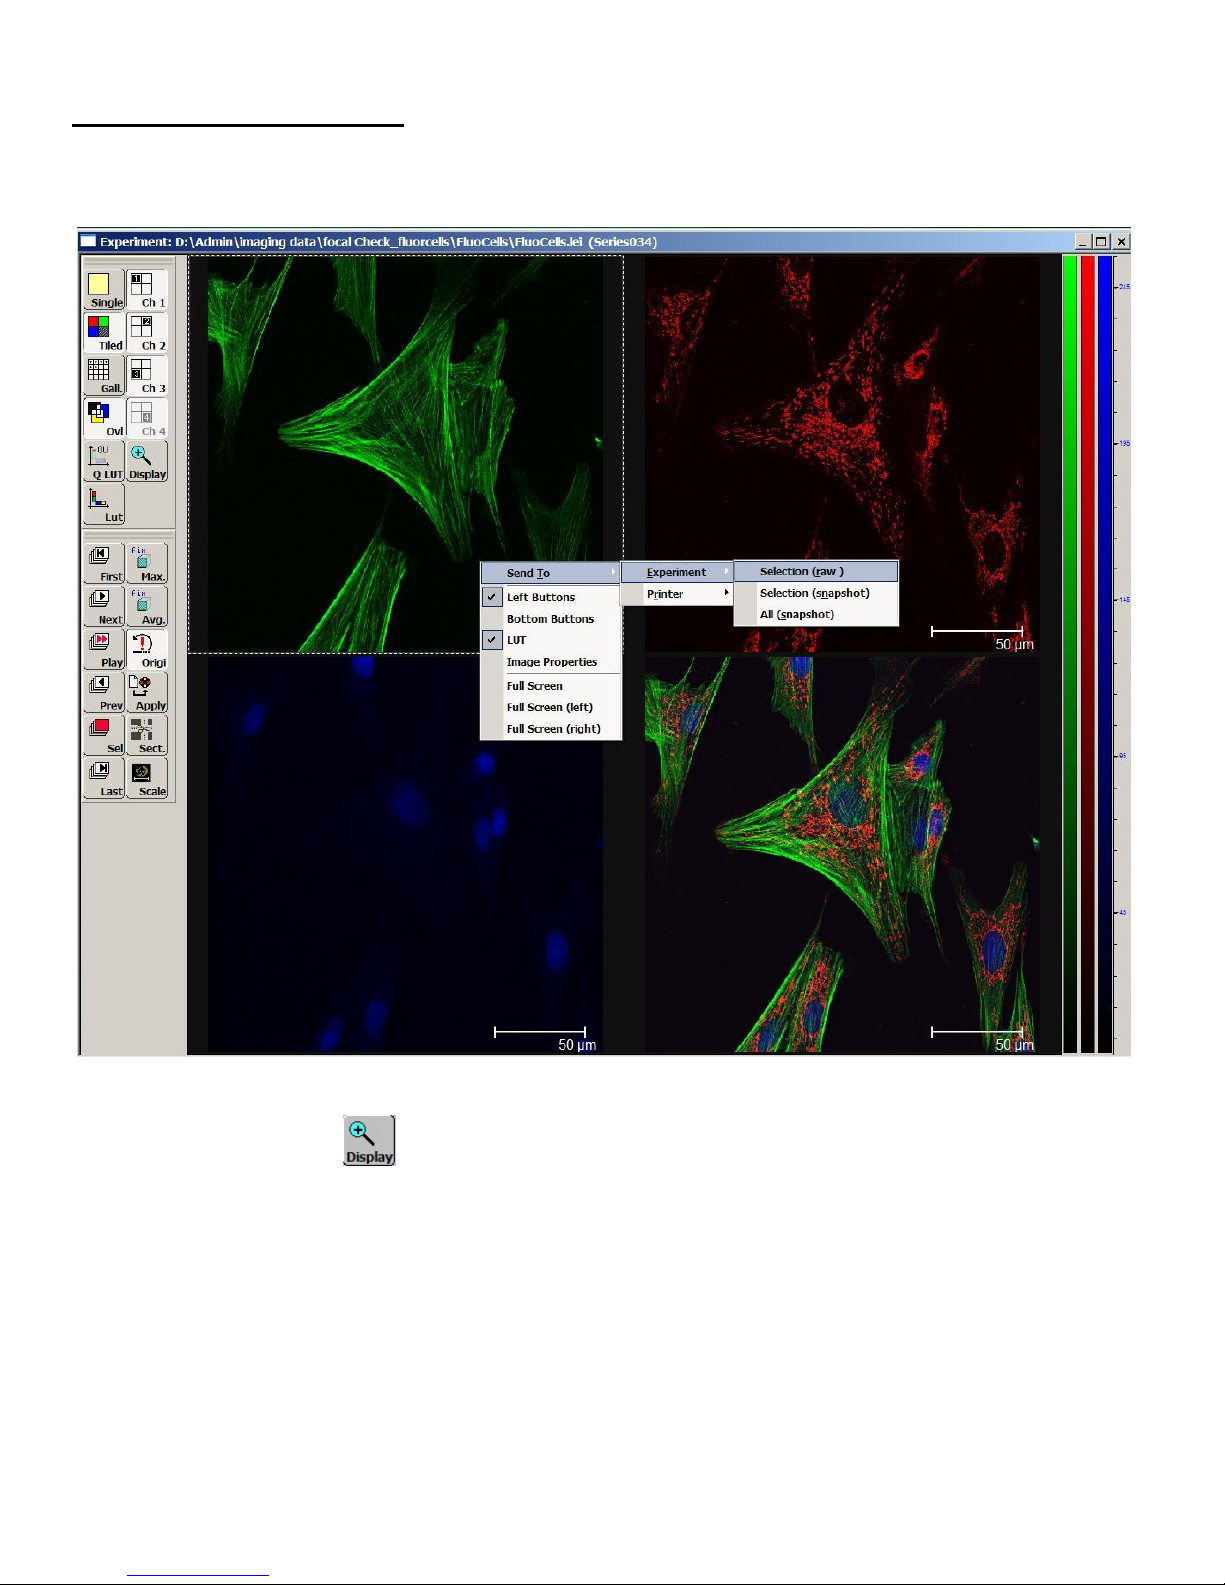Screen dimensions: 1225x1585
Task: Uncheck Left Buttons in context menu
Action: coord(551,597)
